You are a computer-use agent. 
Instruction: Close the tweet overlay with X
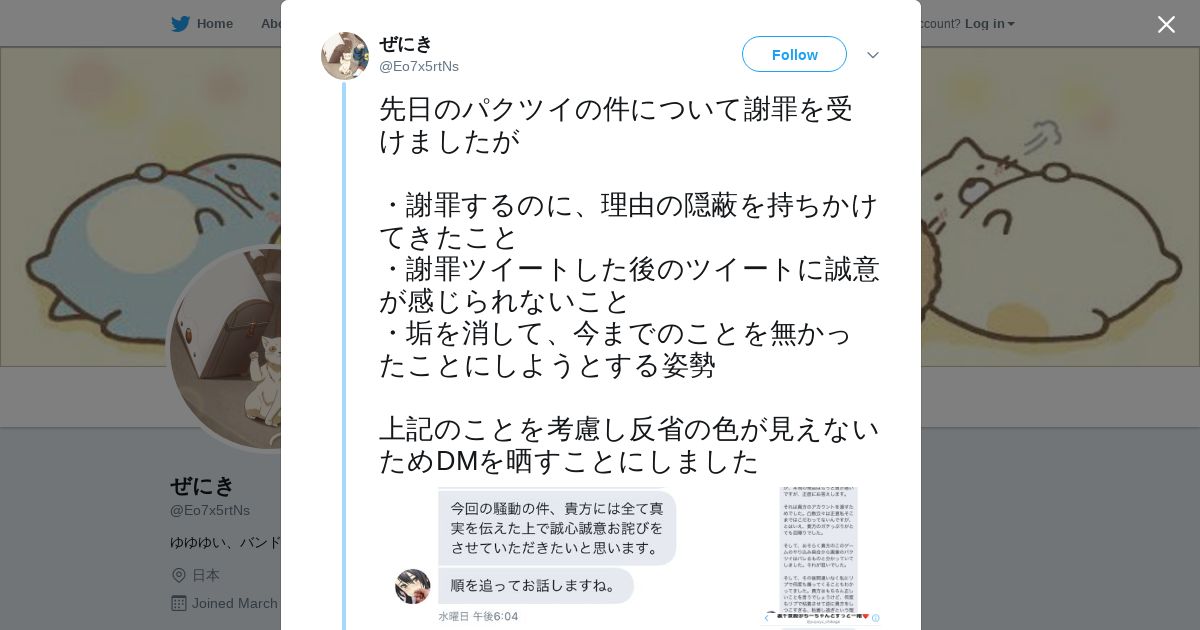pyautogui.click(x=1166, y=24)
